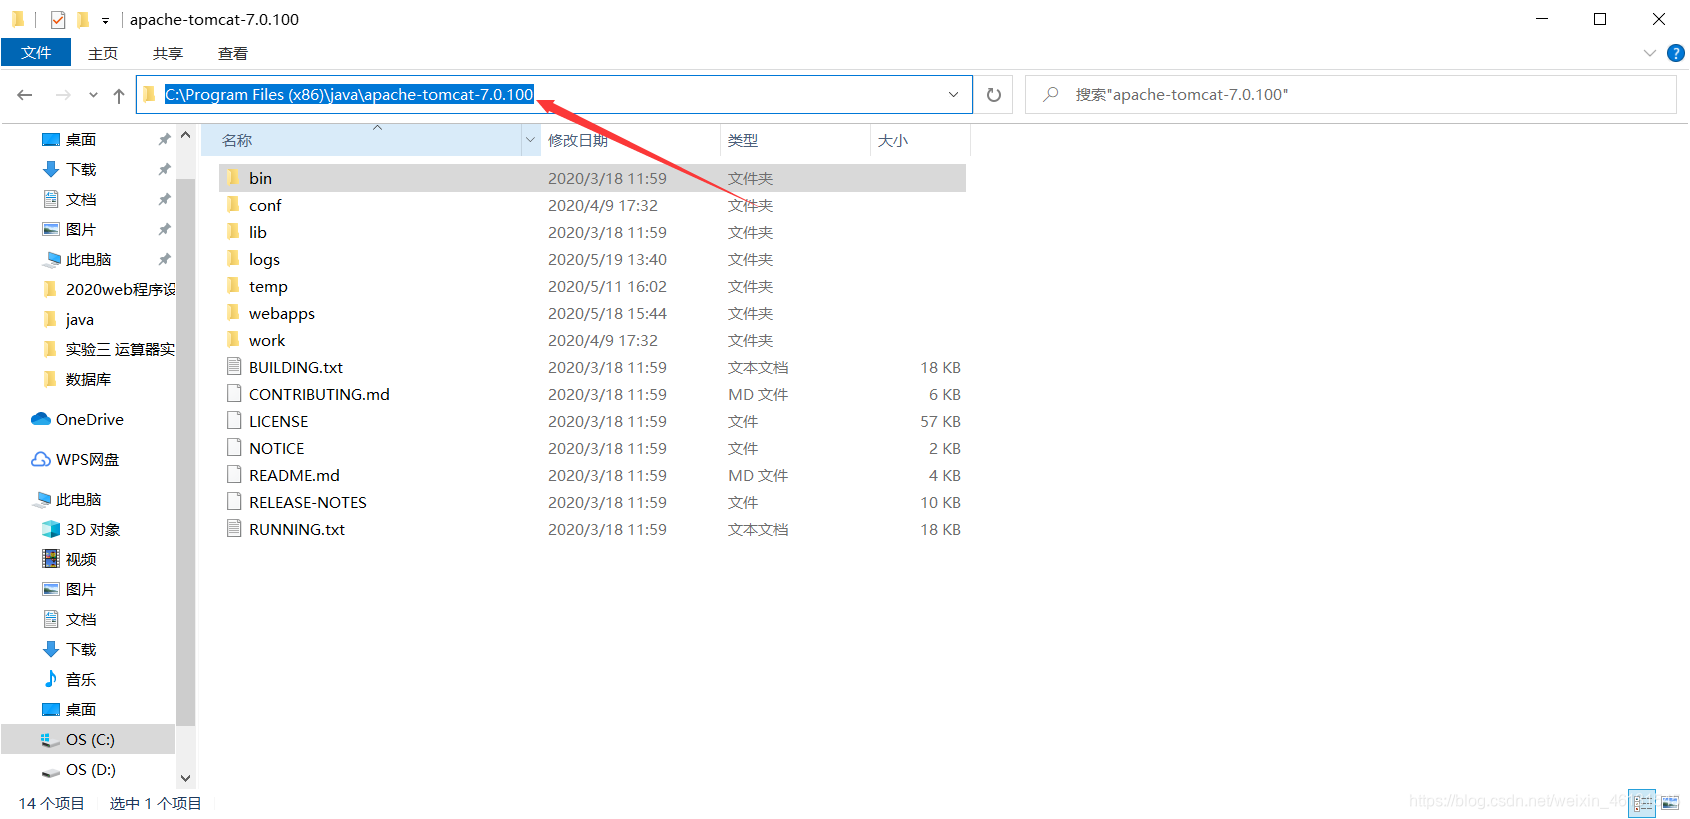Click the navigation pane scroll up arrow
The width and height of the screenshot is (1690, 819).
click(185, 135)
